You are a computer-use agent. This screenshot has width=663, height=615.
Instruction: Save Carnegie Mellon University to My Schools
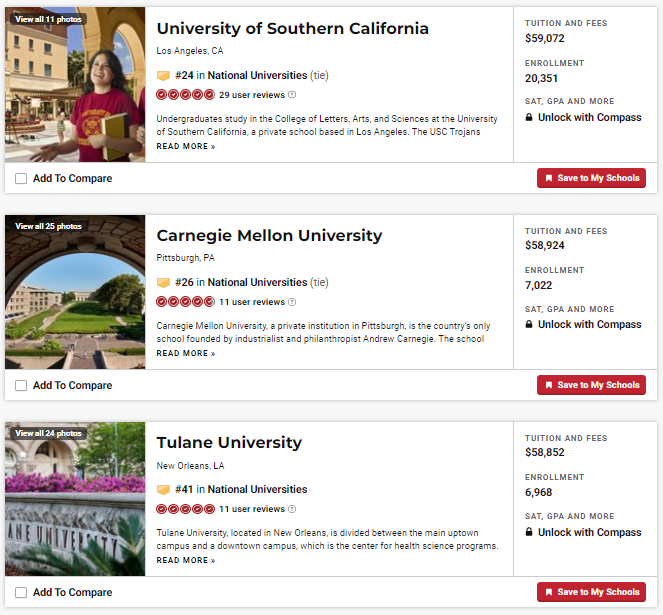click(591, 385)
